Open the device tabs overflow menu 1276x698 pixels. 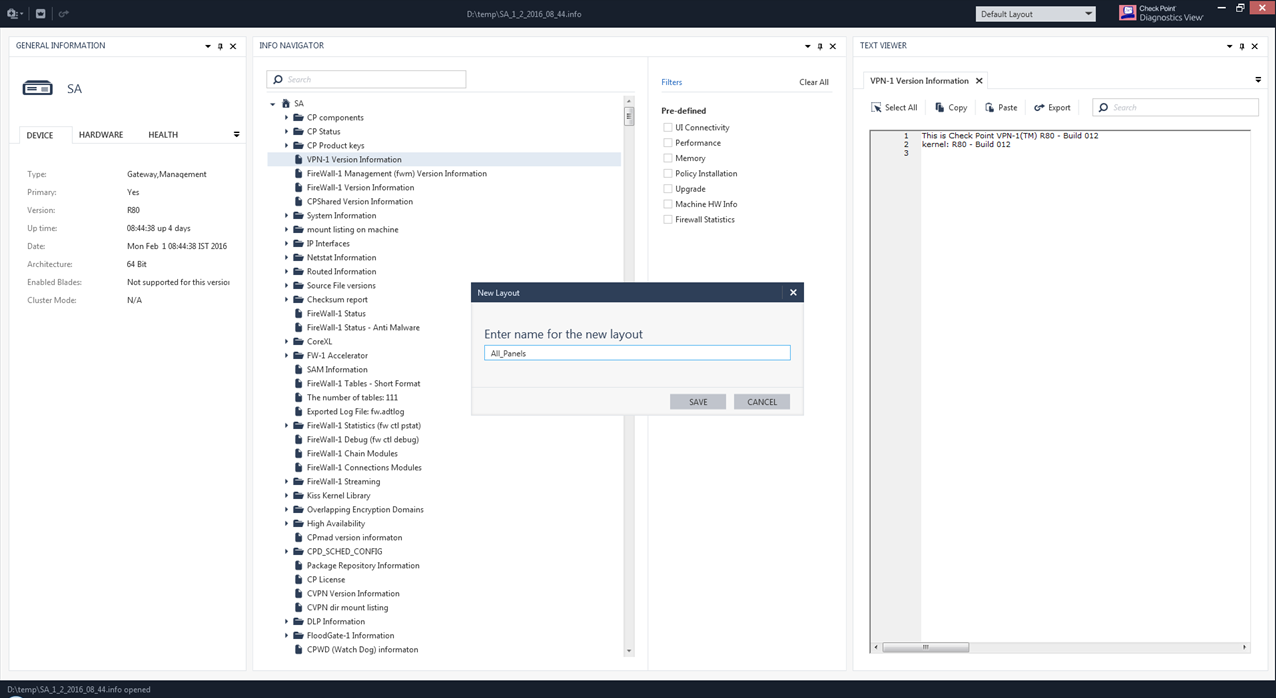pos(237,134)
